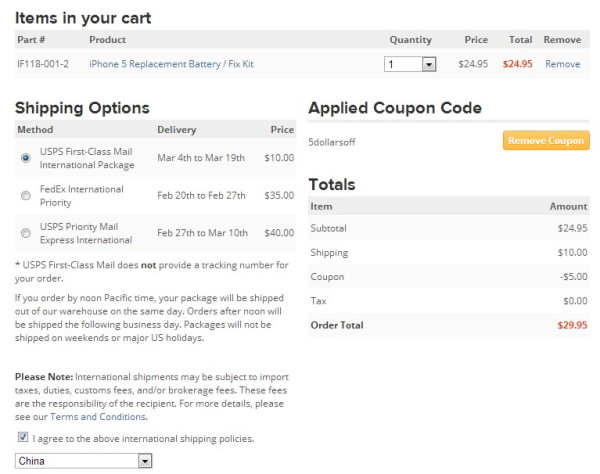Image resolution: width=600 pixels, height=474 pixels.
Task: Click the Please Note import taxes paragraph
Action: pyautogui.click(x=152, y=397)
